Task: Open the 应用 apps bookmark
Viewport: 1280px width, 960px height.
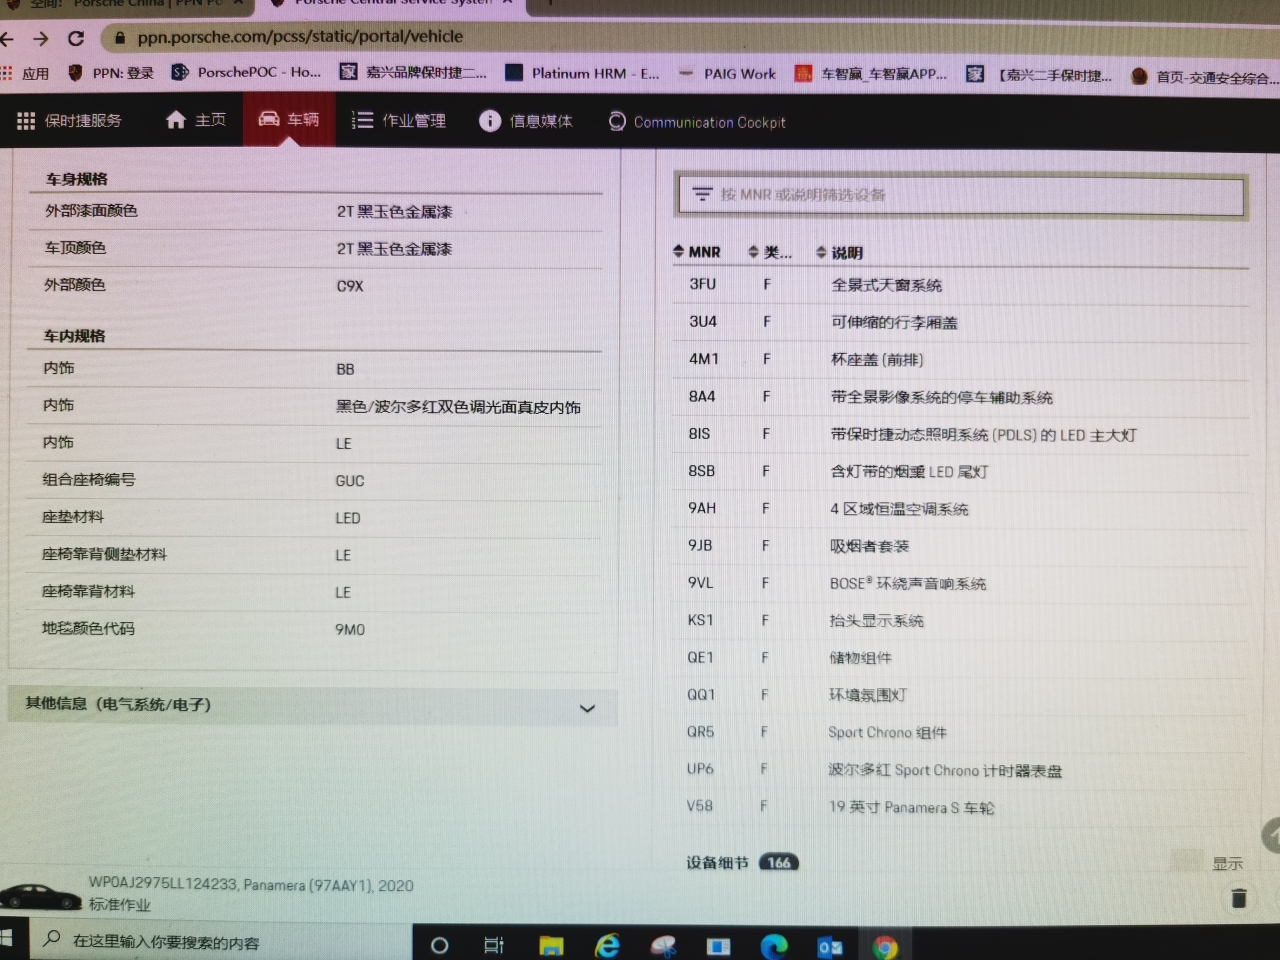Action: click(25, 73)
